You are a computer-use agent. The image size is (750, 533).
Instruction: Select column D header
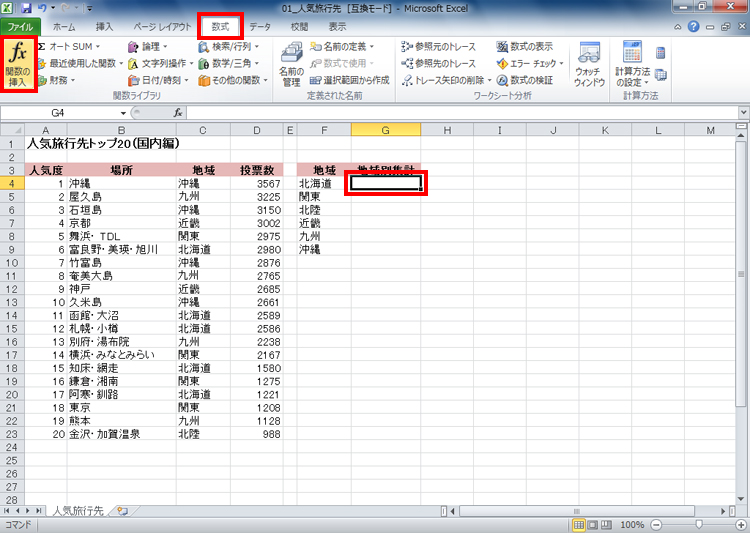coord(257,130)
